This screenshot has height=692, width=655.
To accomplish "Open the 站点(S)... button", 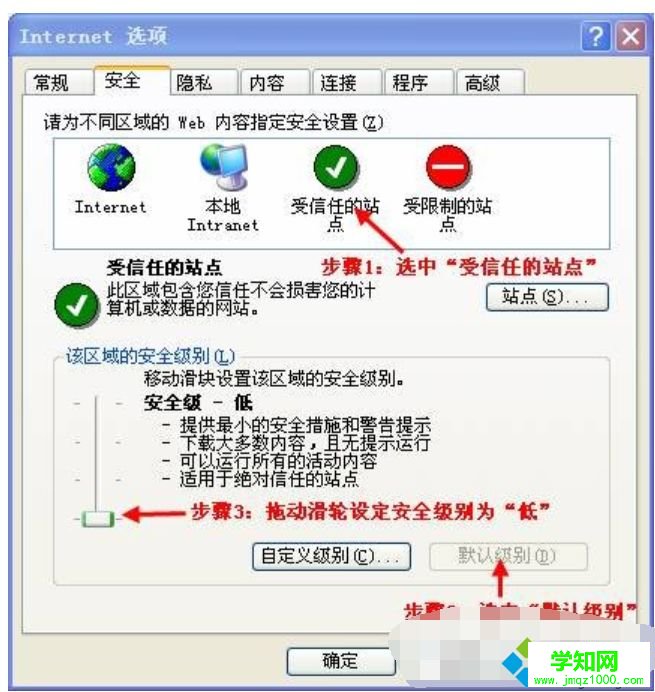I will click(x=547, y=297).
